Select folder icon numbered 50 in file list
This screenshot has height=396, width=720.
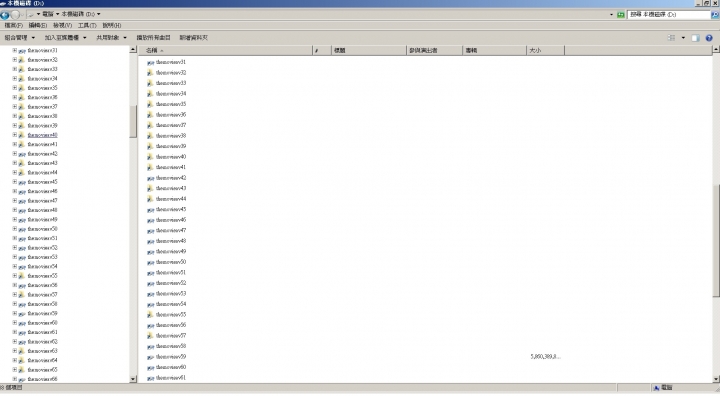pos(150,262)
